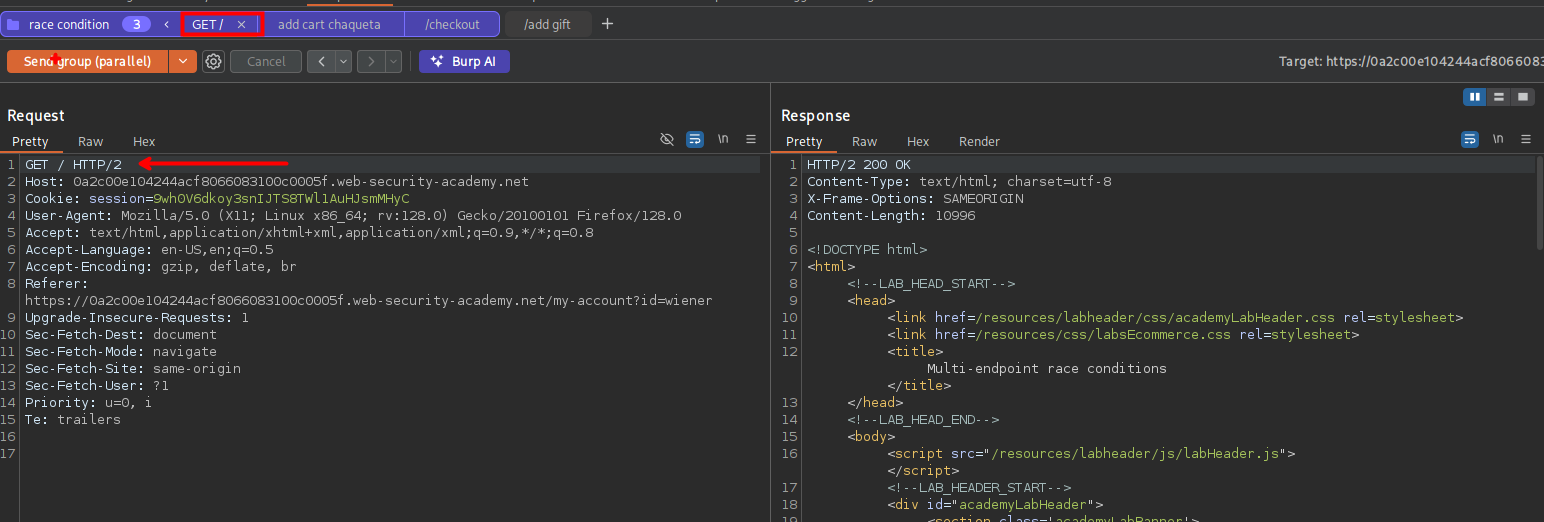1544x522 pixels.
Task: Switch to side-by-side split layout
Action: 1474,97
